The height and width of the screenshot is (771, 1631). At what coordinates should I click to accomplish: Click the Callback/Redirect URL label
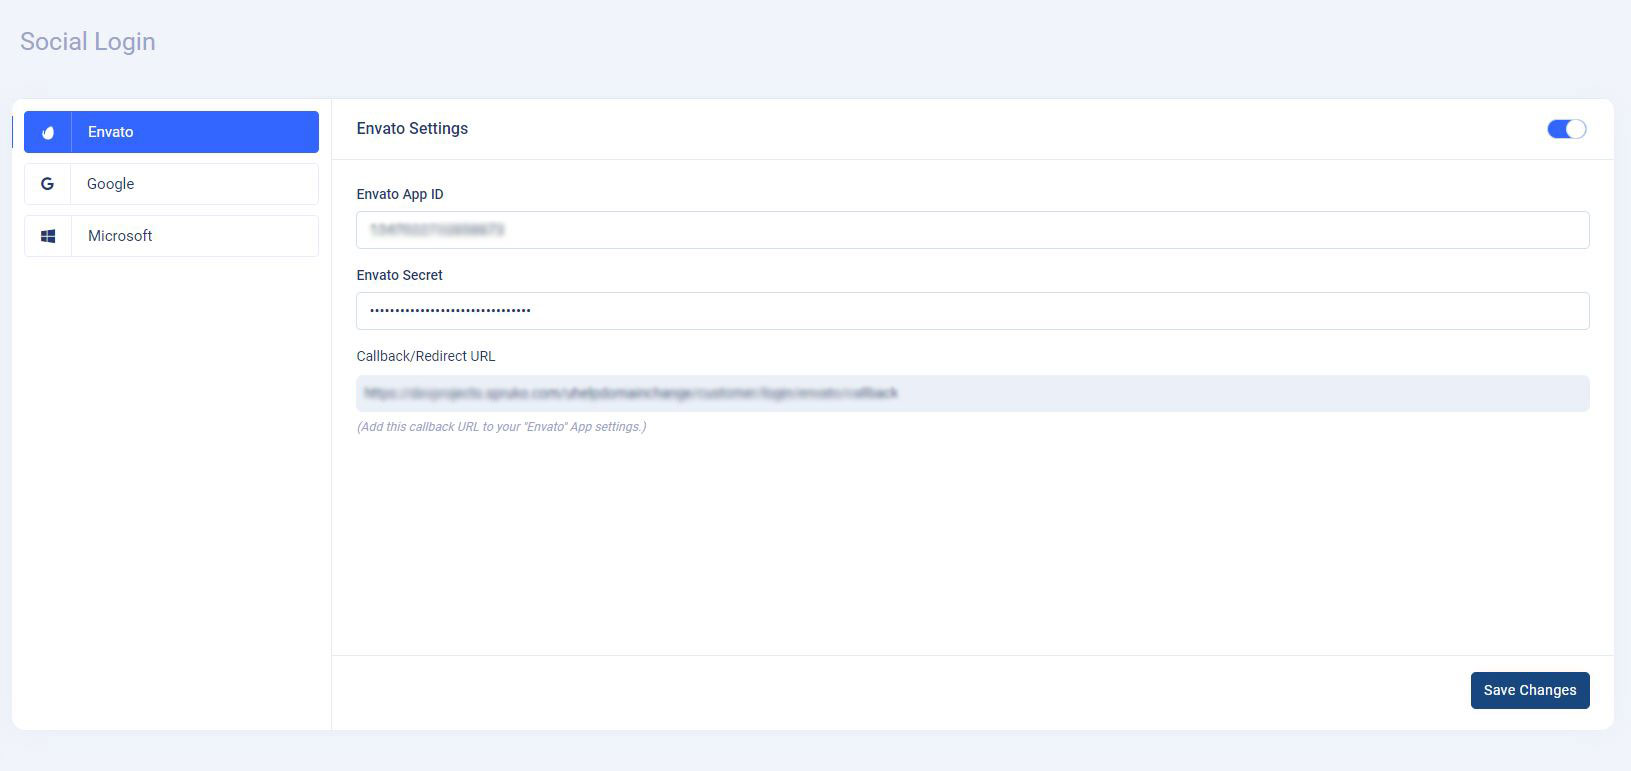pos(426,356)
